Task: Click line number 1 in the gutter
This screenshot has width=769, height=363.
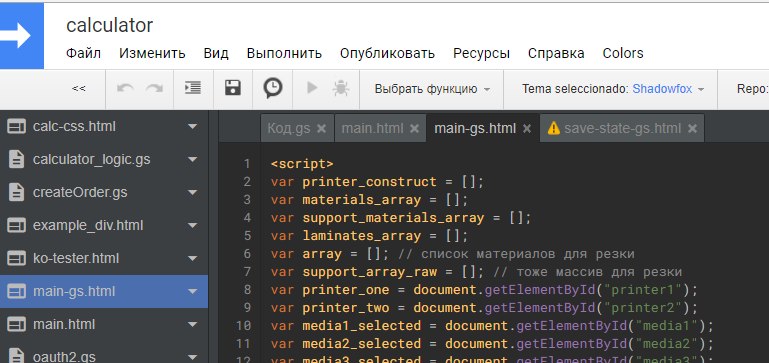Action: [x=247, y=164]
